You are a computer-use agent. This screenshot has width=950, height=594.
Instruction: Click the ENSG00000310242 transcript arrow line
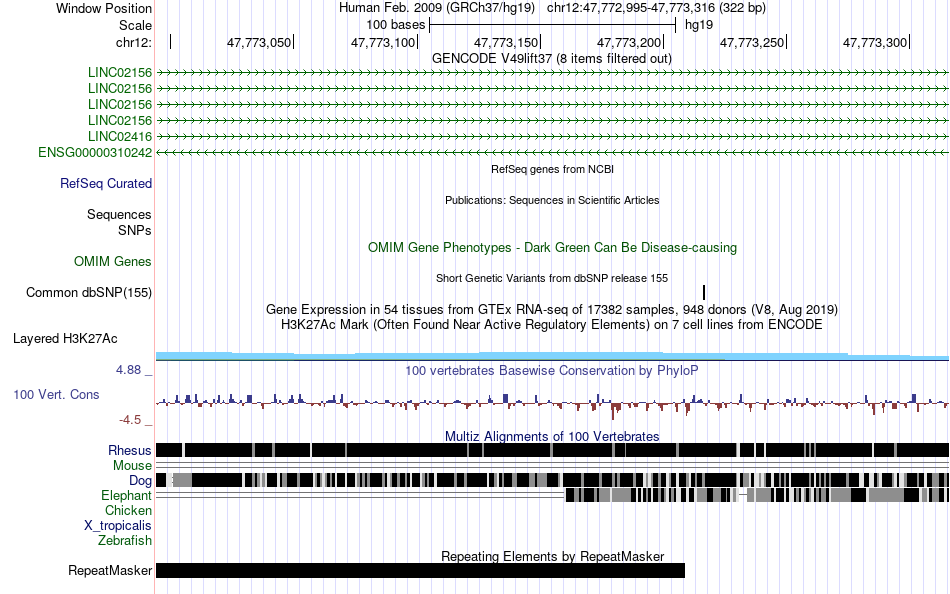(552, 153)
